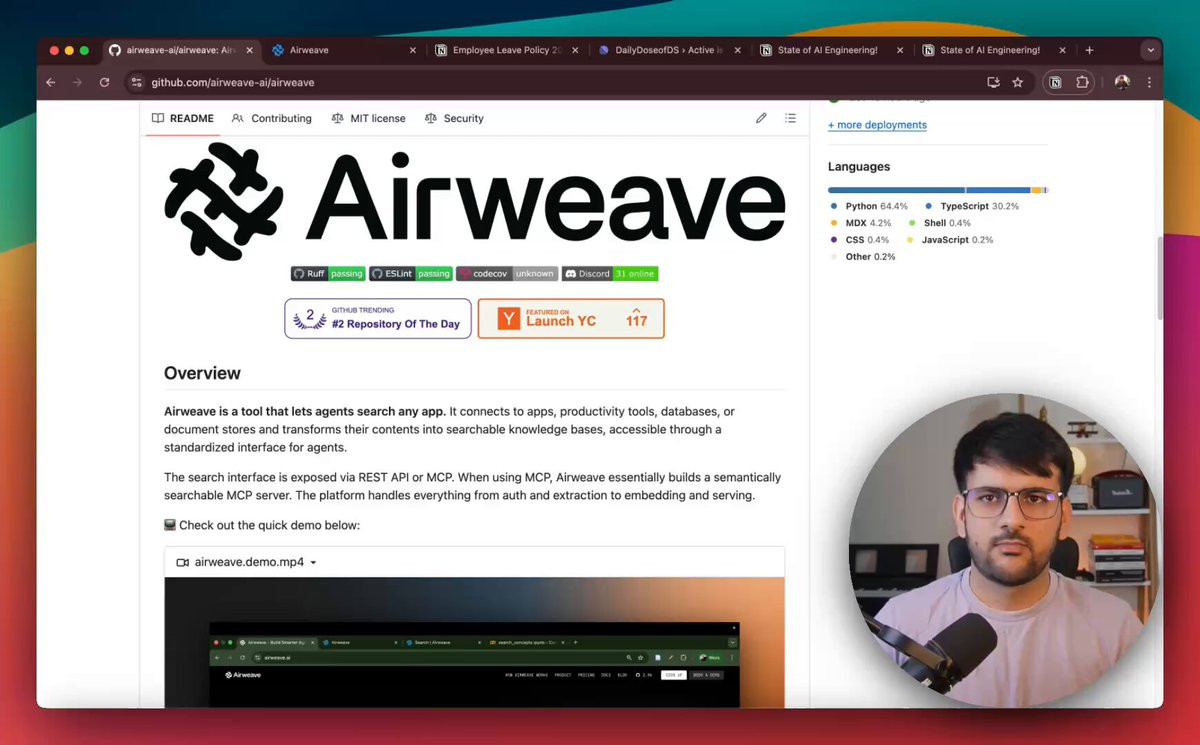Viewport: 1200px width, 745px height.
Task: Select the Contributing tab
Action: pos(272,118)
